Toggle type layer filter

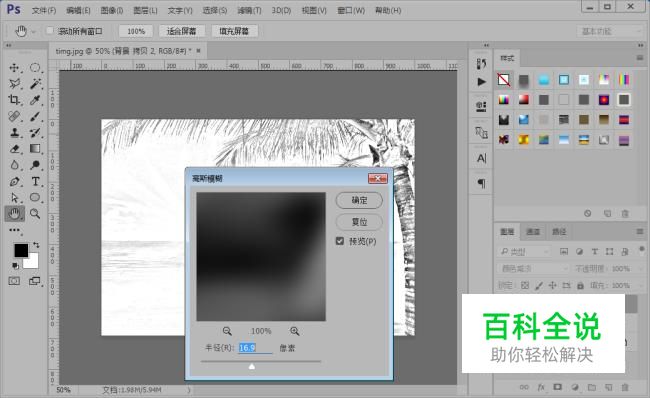point(594,252)
